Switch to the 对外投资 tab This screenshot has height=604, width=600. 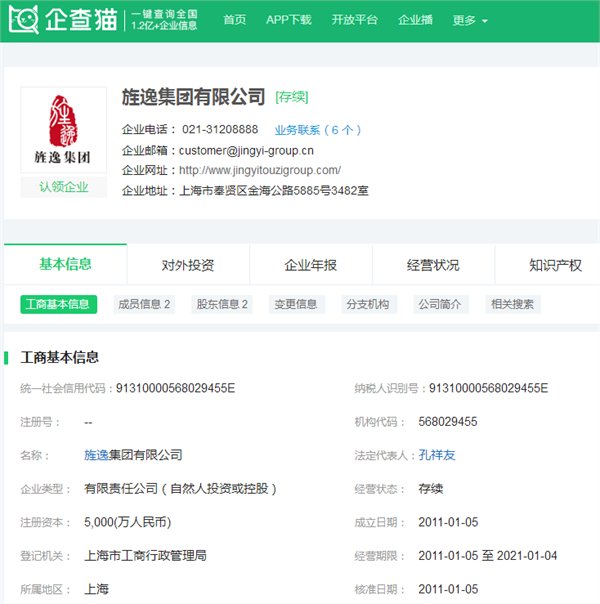tap(188, 265)
